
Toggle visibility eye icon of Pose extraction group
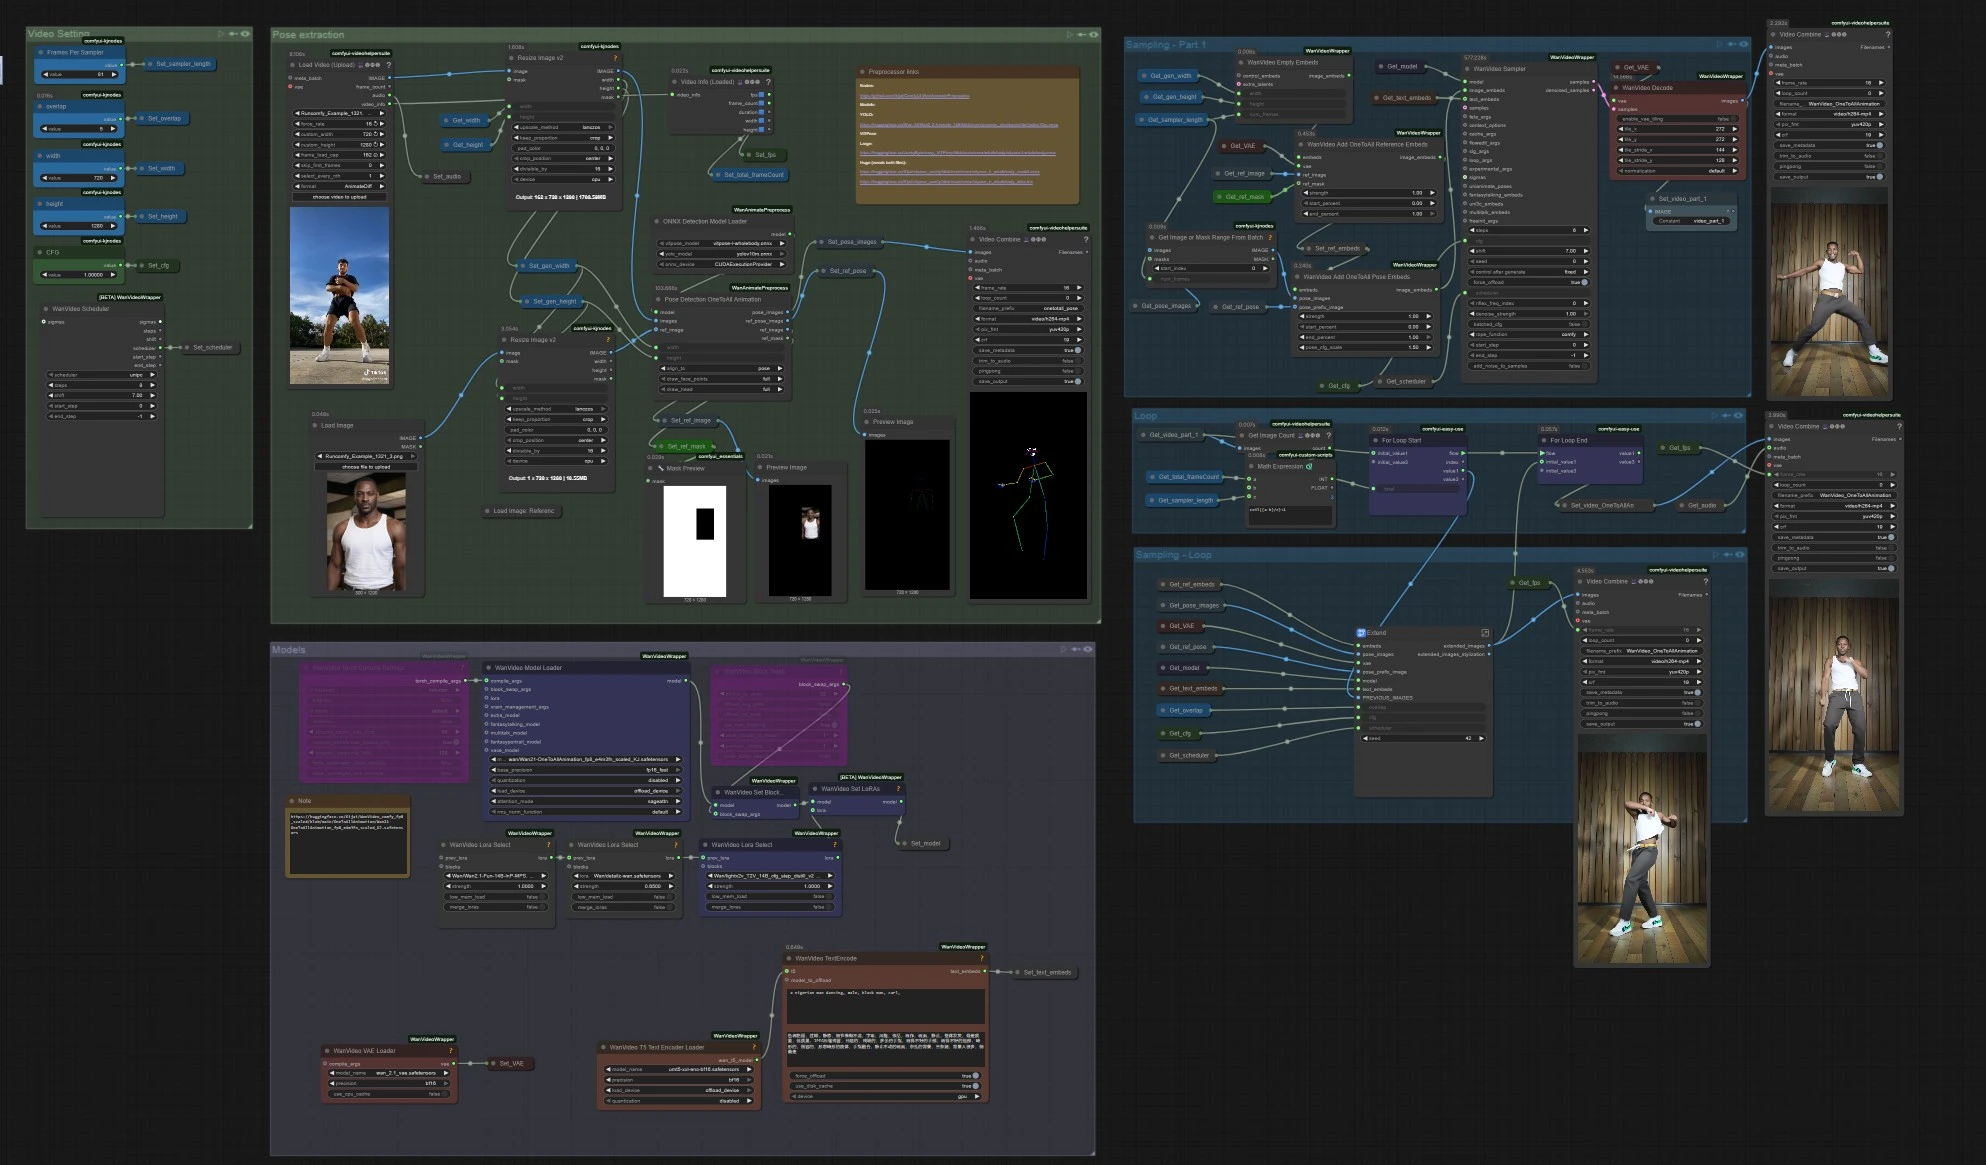(x=1094, y=34)
